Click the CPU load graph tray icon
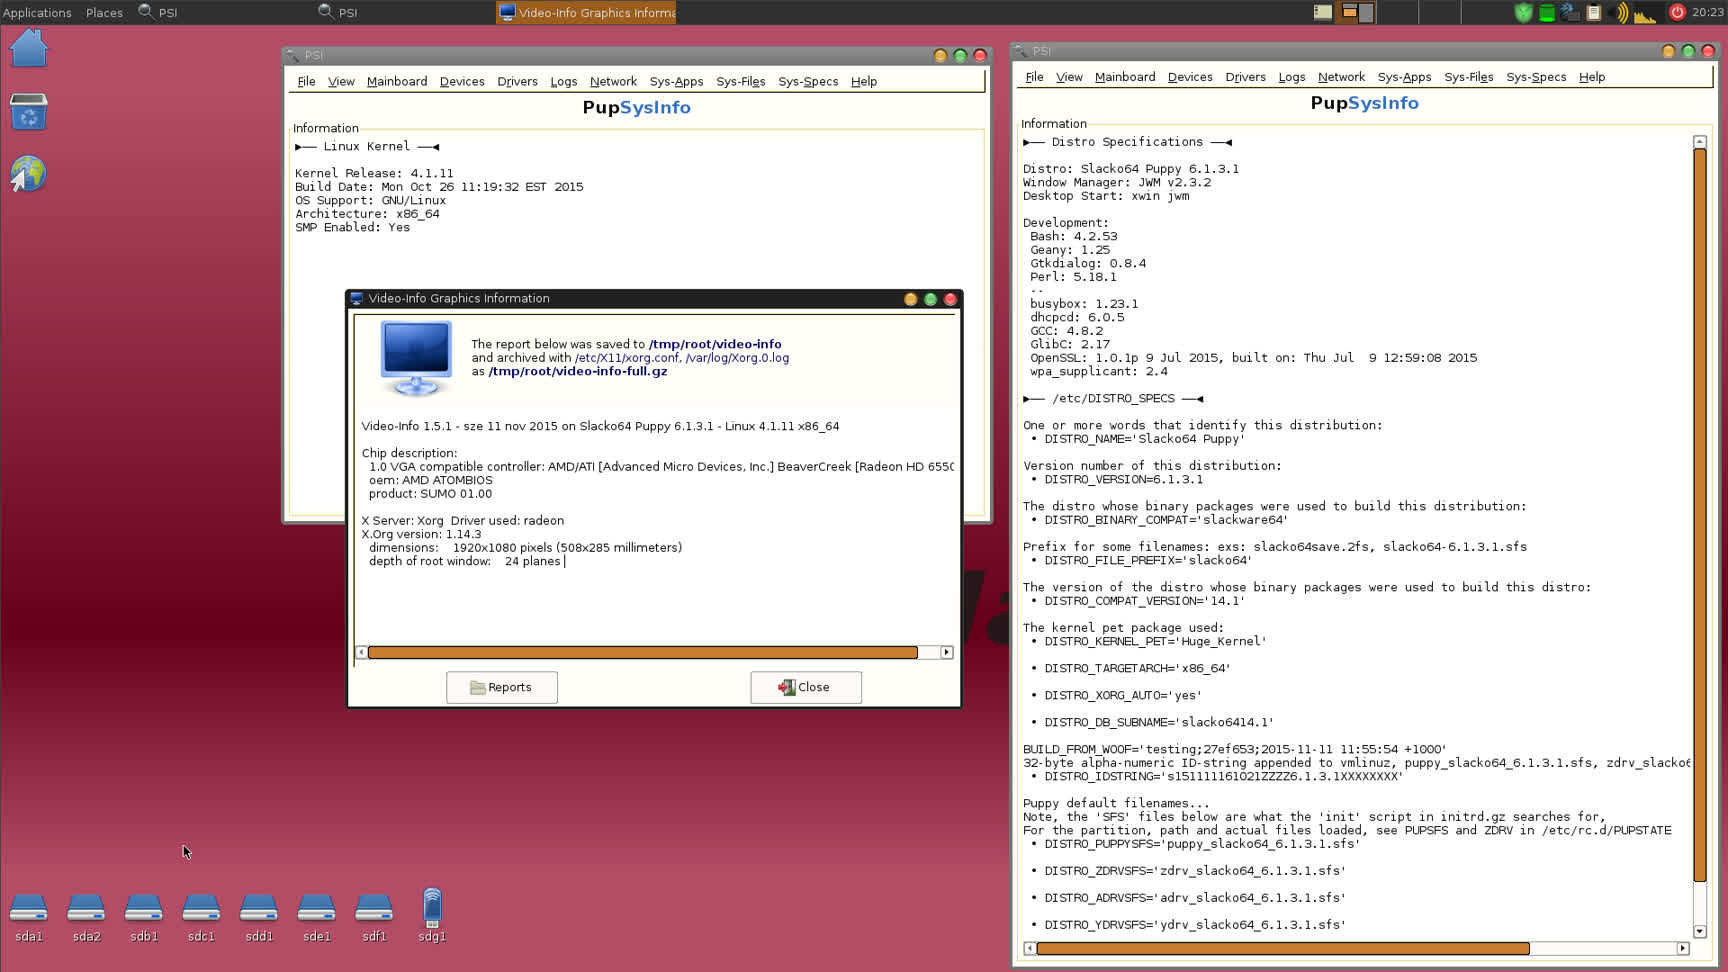This screenshot has width=1728, height=972. [1645, 13]
